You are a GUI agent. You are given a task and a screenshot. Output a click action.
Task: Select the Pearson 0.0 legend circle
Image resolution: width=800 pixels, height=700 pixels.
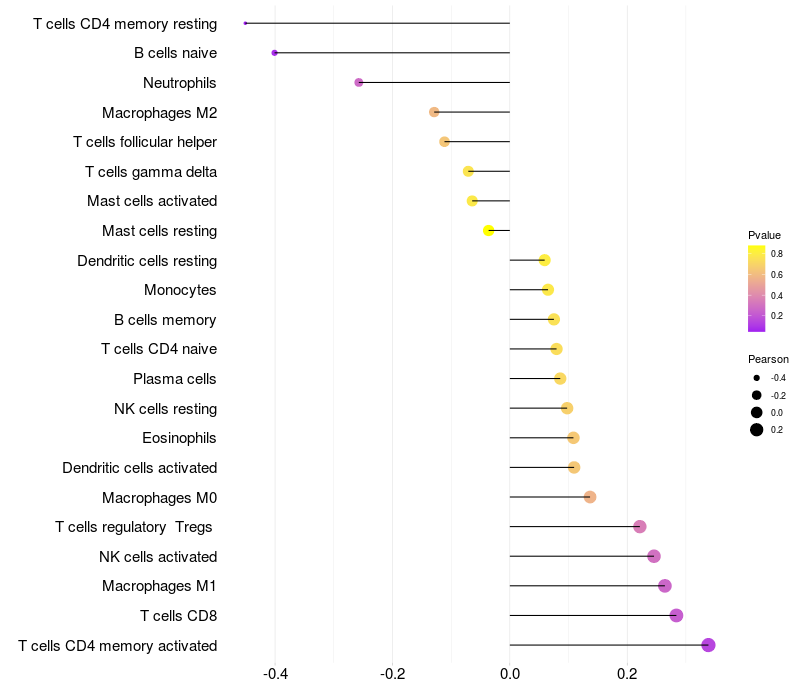pyautogui.click(x=757, y=412)
